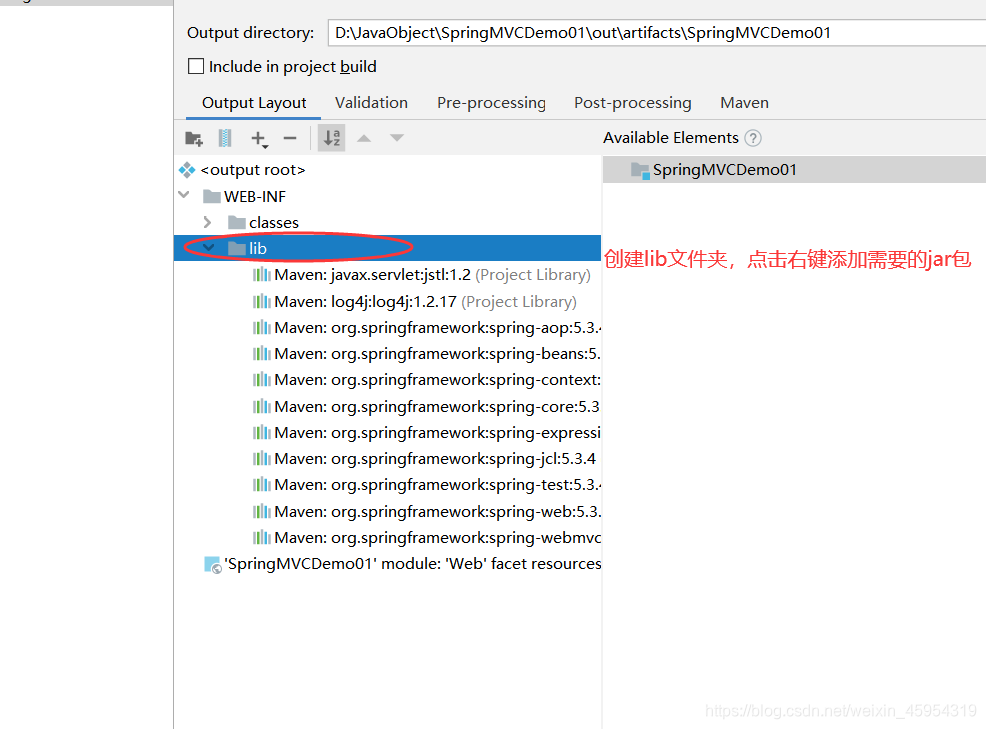Image resolution: width=986 pixels, height=729 pixels.
Task: Click the log4j library icon
Action: pos(262,302)
